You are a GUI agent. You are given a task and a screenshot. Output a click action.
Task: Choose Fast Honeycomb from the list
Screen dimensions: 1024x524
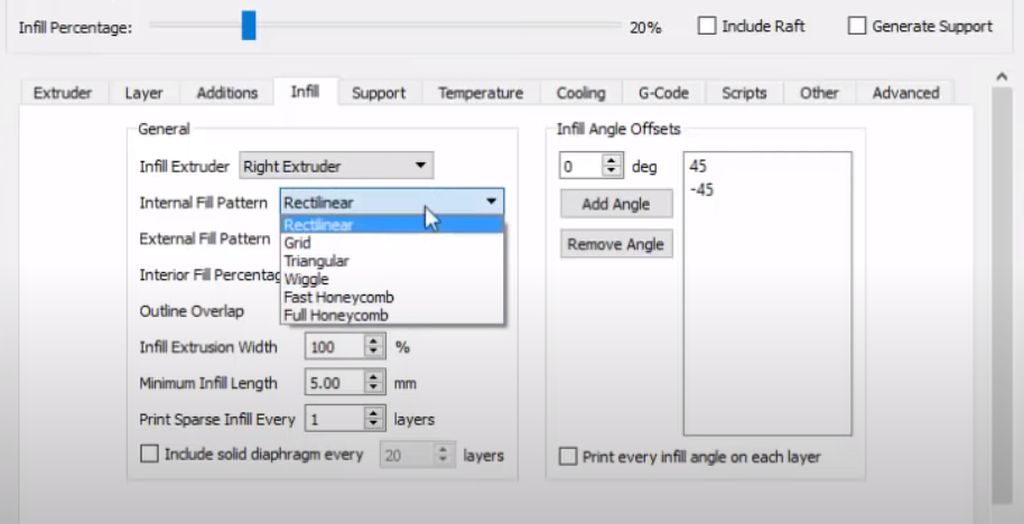pos(338,297)
